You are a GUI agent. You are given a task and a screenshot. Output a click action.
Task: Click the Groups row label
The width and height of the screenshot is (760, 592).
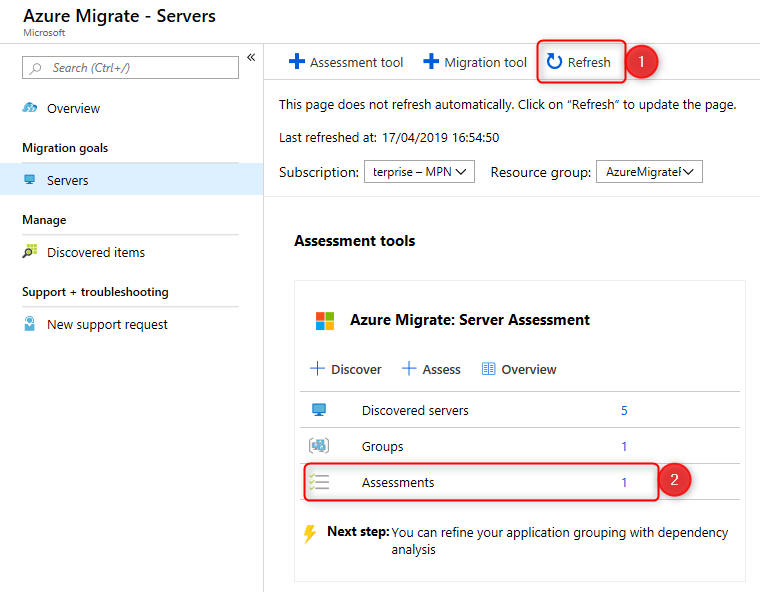(x=382, y=447)
